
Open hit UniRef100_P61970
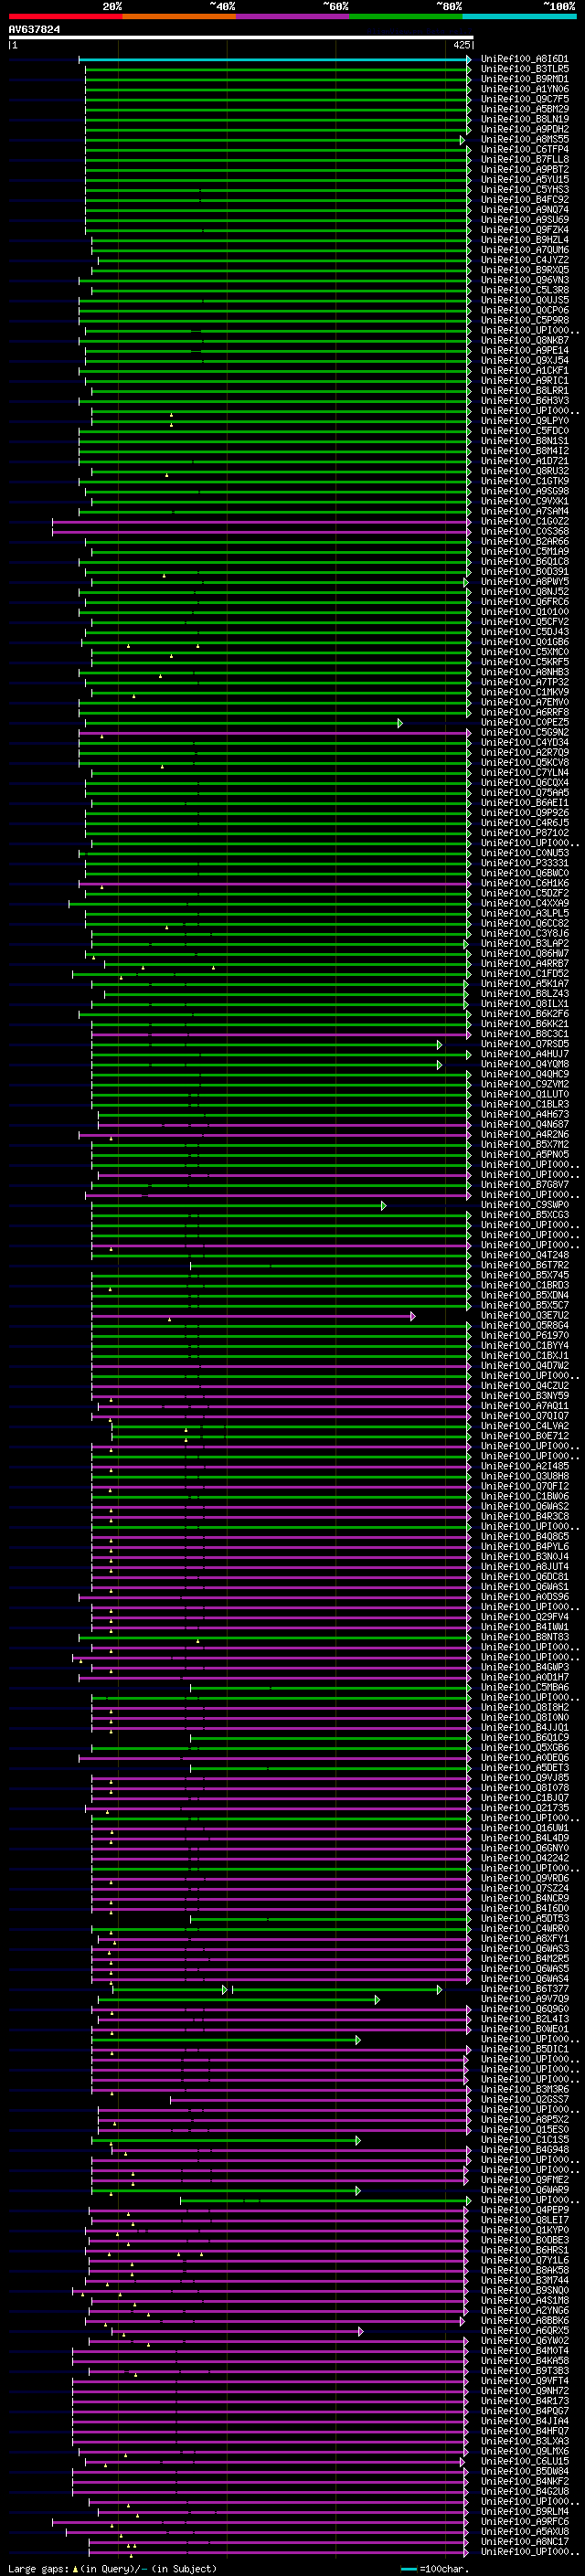coord(524,1336)
